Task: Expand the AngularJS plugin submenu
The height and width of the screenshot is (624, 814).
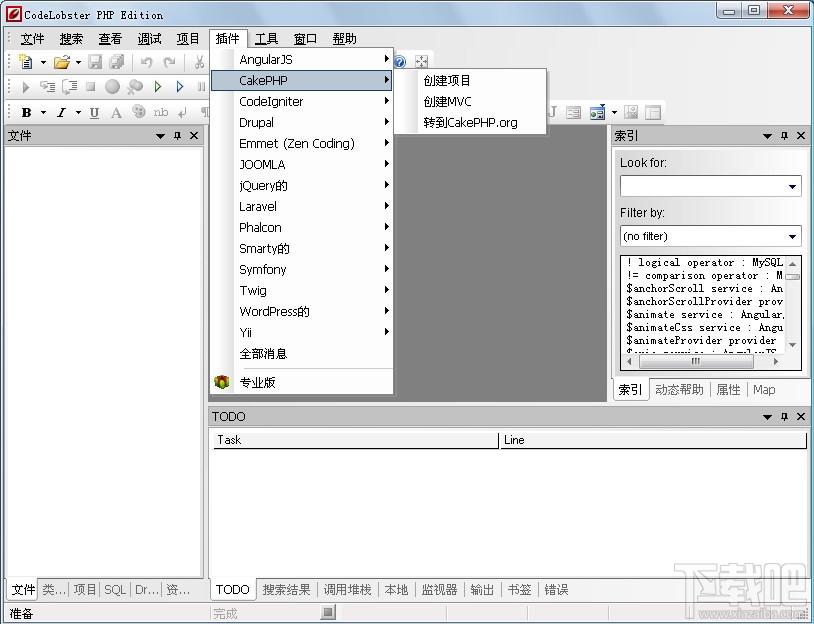Action: tap(301, 60)
